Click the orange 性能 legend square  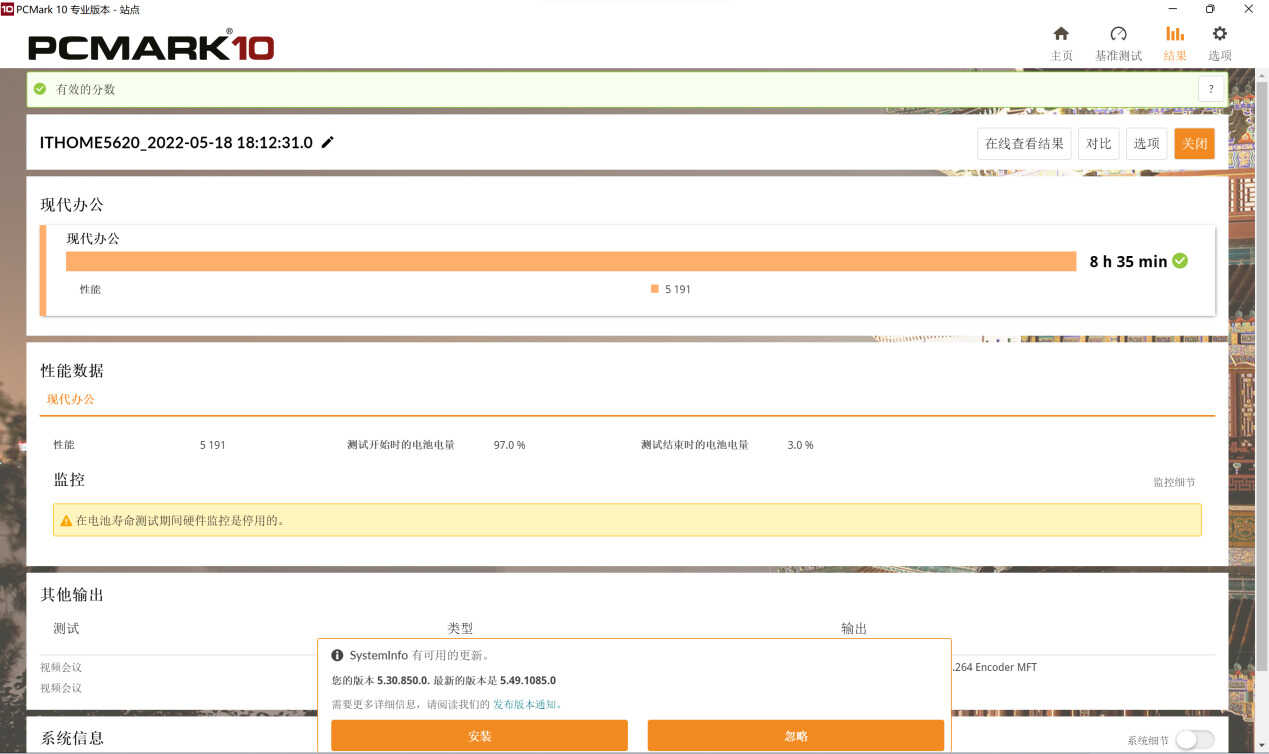tap(655, 289)
